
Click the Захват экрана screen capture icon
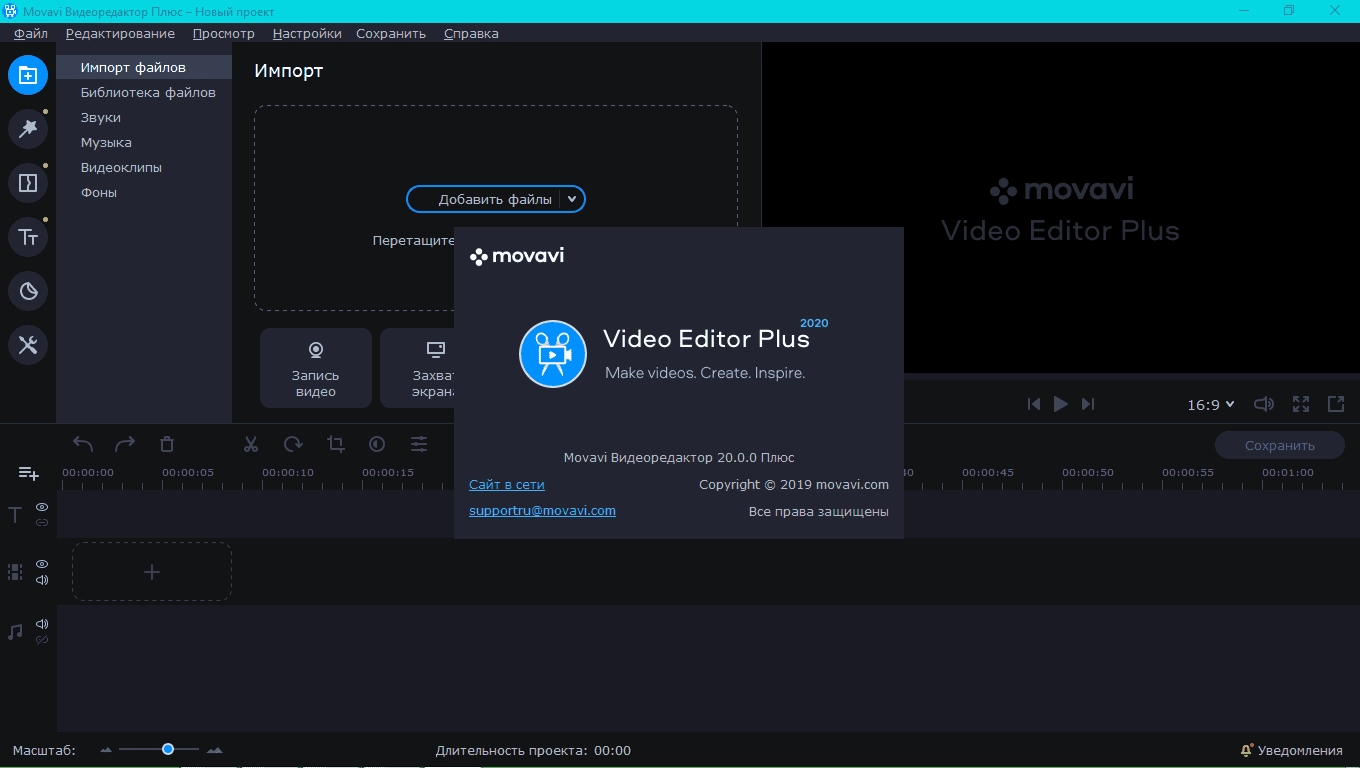point(436,349)
